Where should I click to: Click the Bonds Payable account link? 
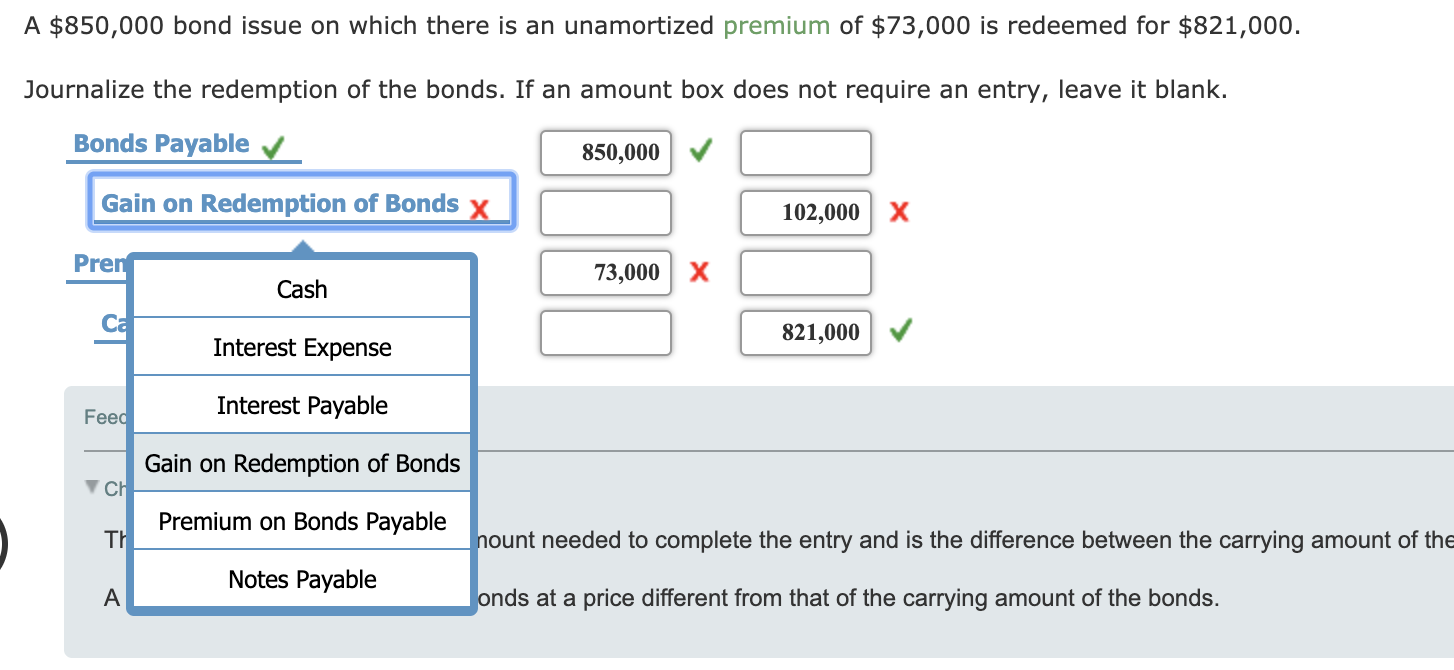160,142
